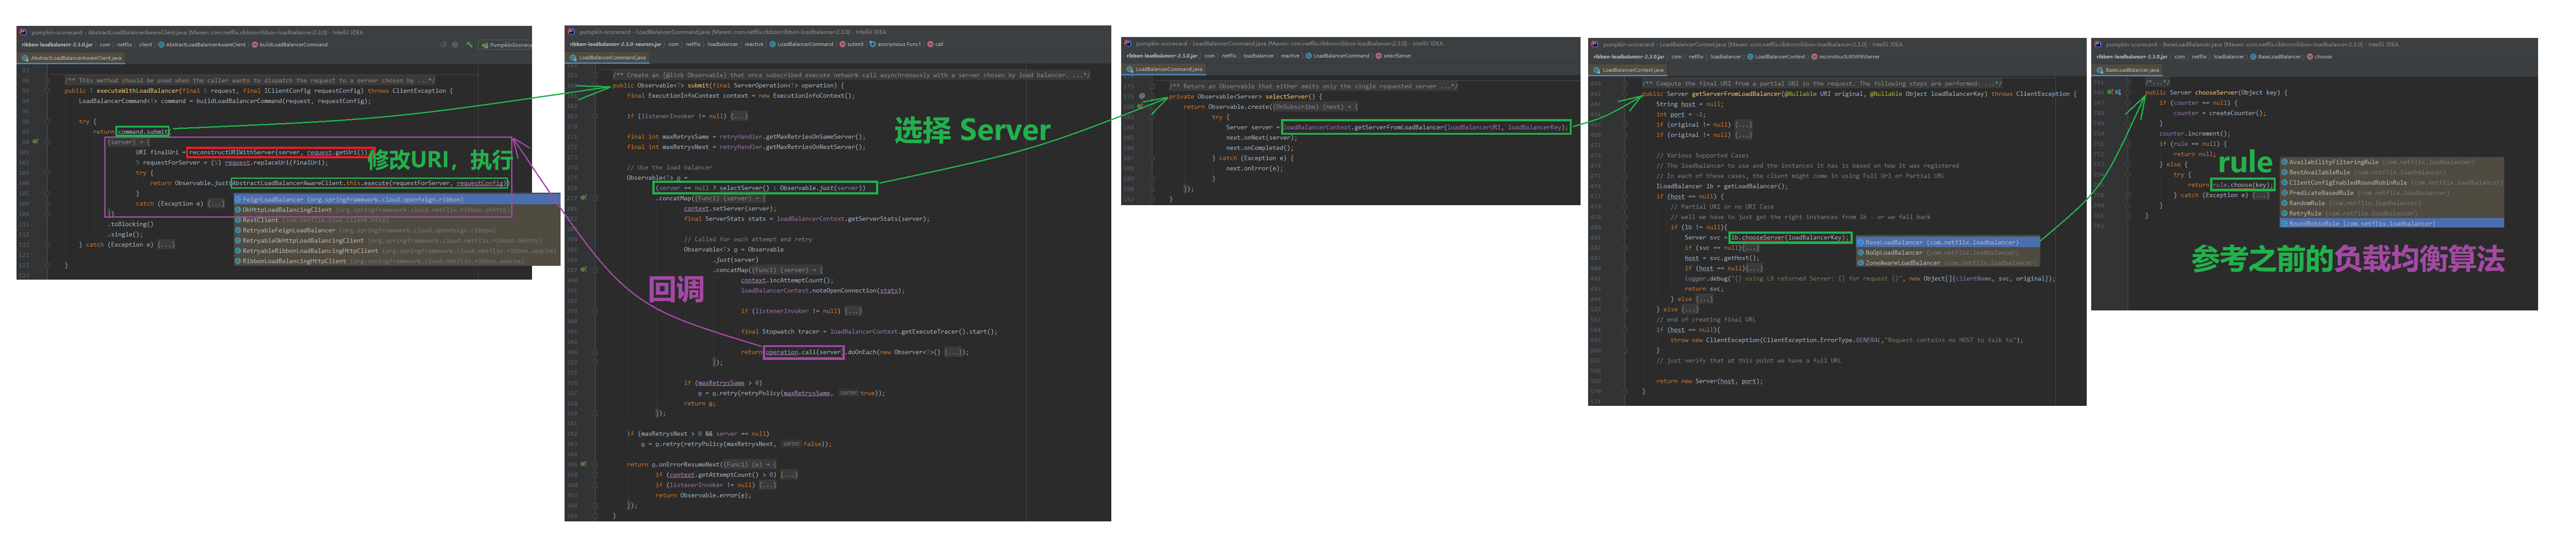Click the 'anonymous Func1' breadcrumb
The image size is (2576, 541).
pyautogui.click(x=896, y=44)
